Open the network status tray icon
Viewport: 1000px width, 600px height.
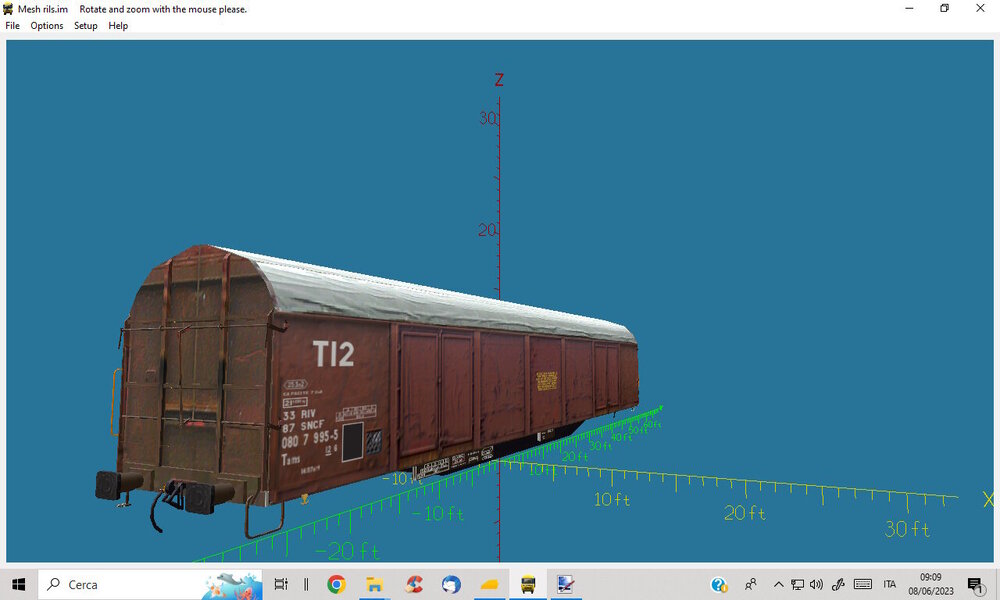click(x=797, y=584)
